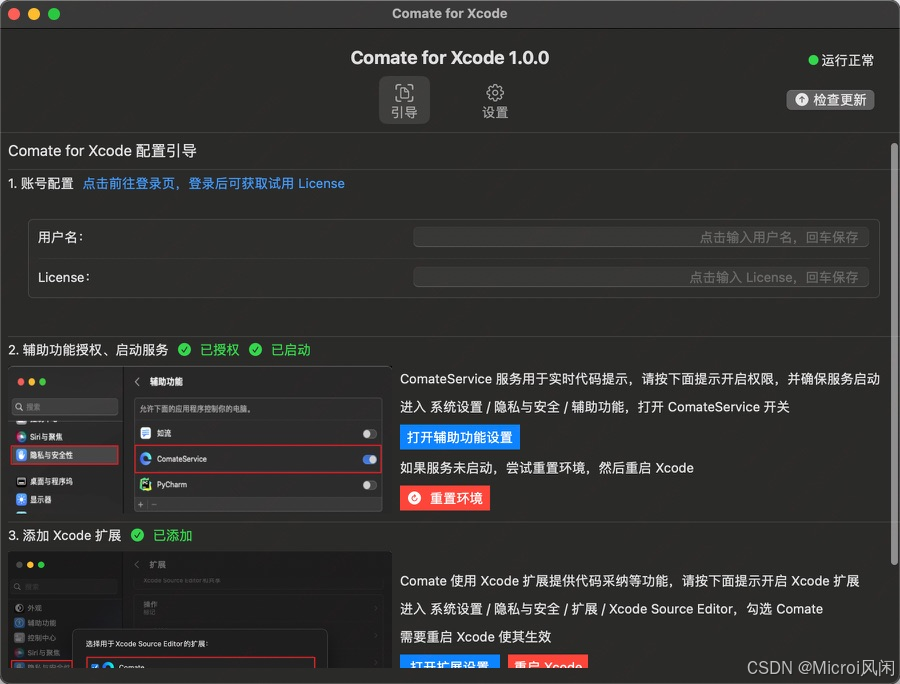This screenshot has height=684, width=900.
Task: Click the 桌面与程序坞 dock icon
Action: click(21, 481)
